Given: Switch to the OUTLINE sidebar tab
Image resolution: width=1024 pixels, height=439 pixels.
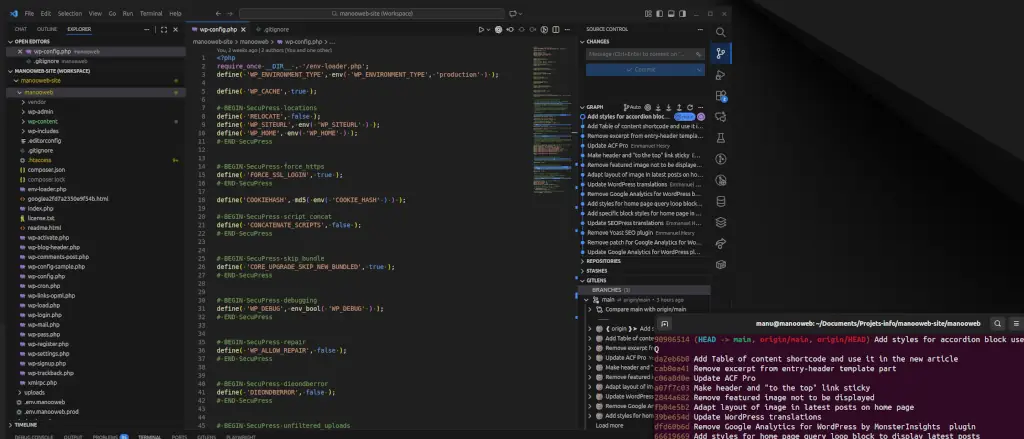Looking at the screenshot, I should click(x=47, y=29).
